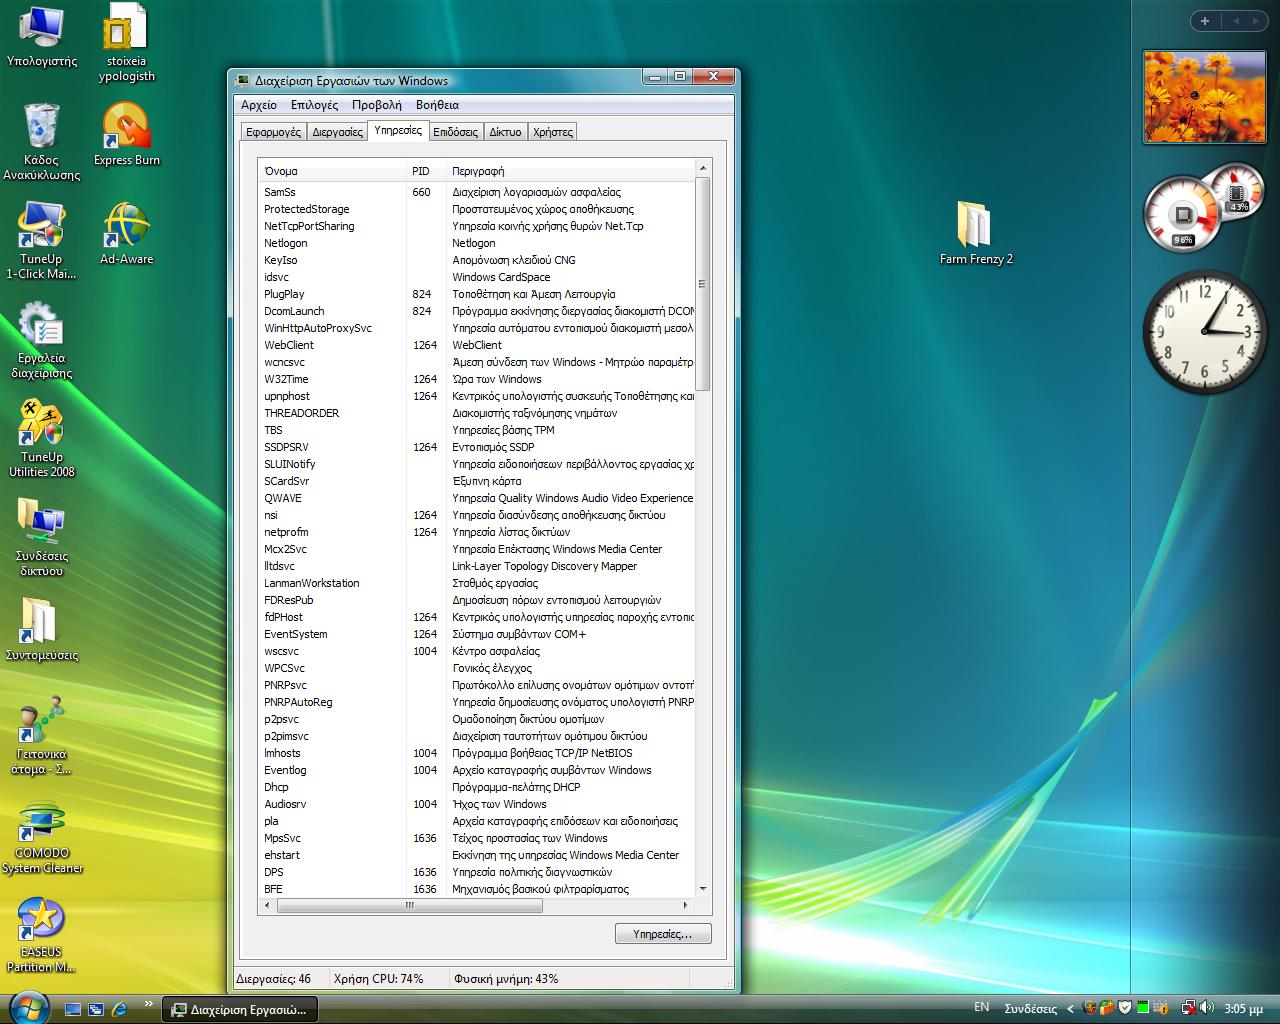Select the W32Time service row
This screenshot has height=1024, width=1280.
pyautogui.click(x=477, y=379)
